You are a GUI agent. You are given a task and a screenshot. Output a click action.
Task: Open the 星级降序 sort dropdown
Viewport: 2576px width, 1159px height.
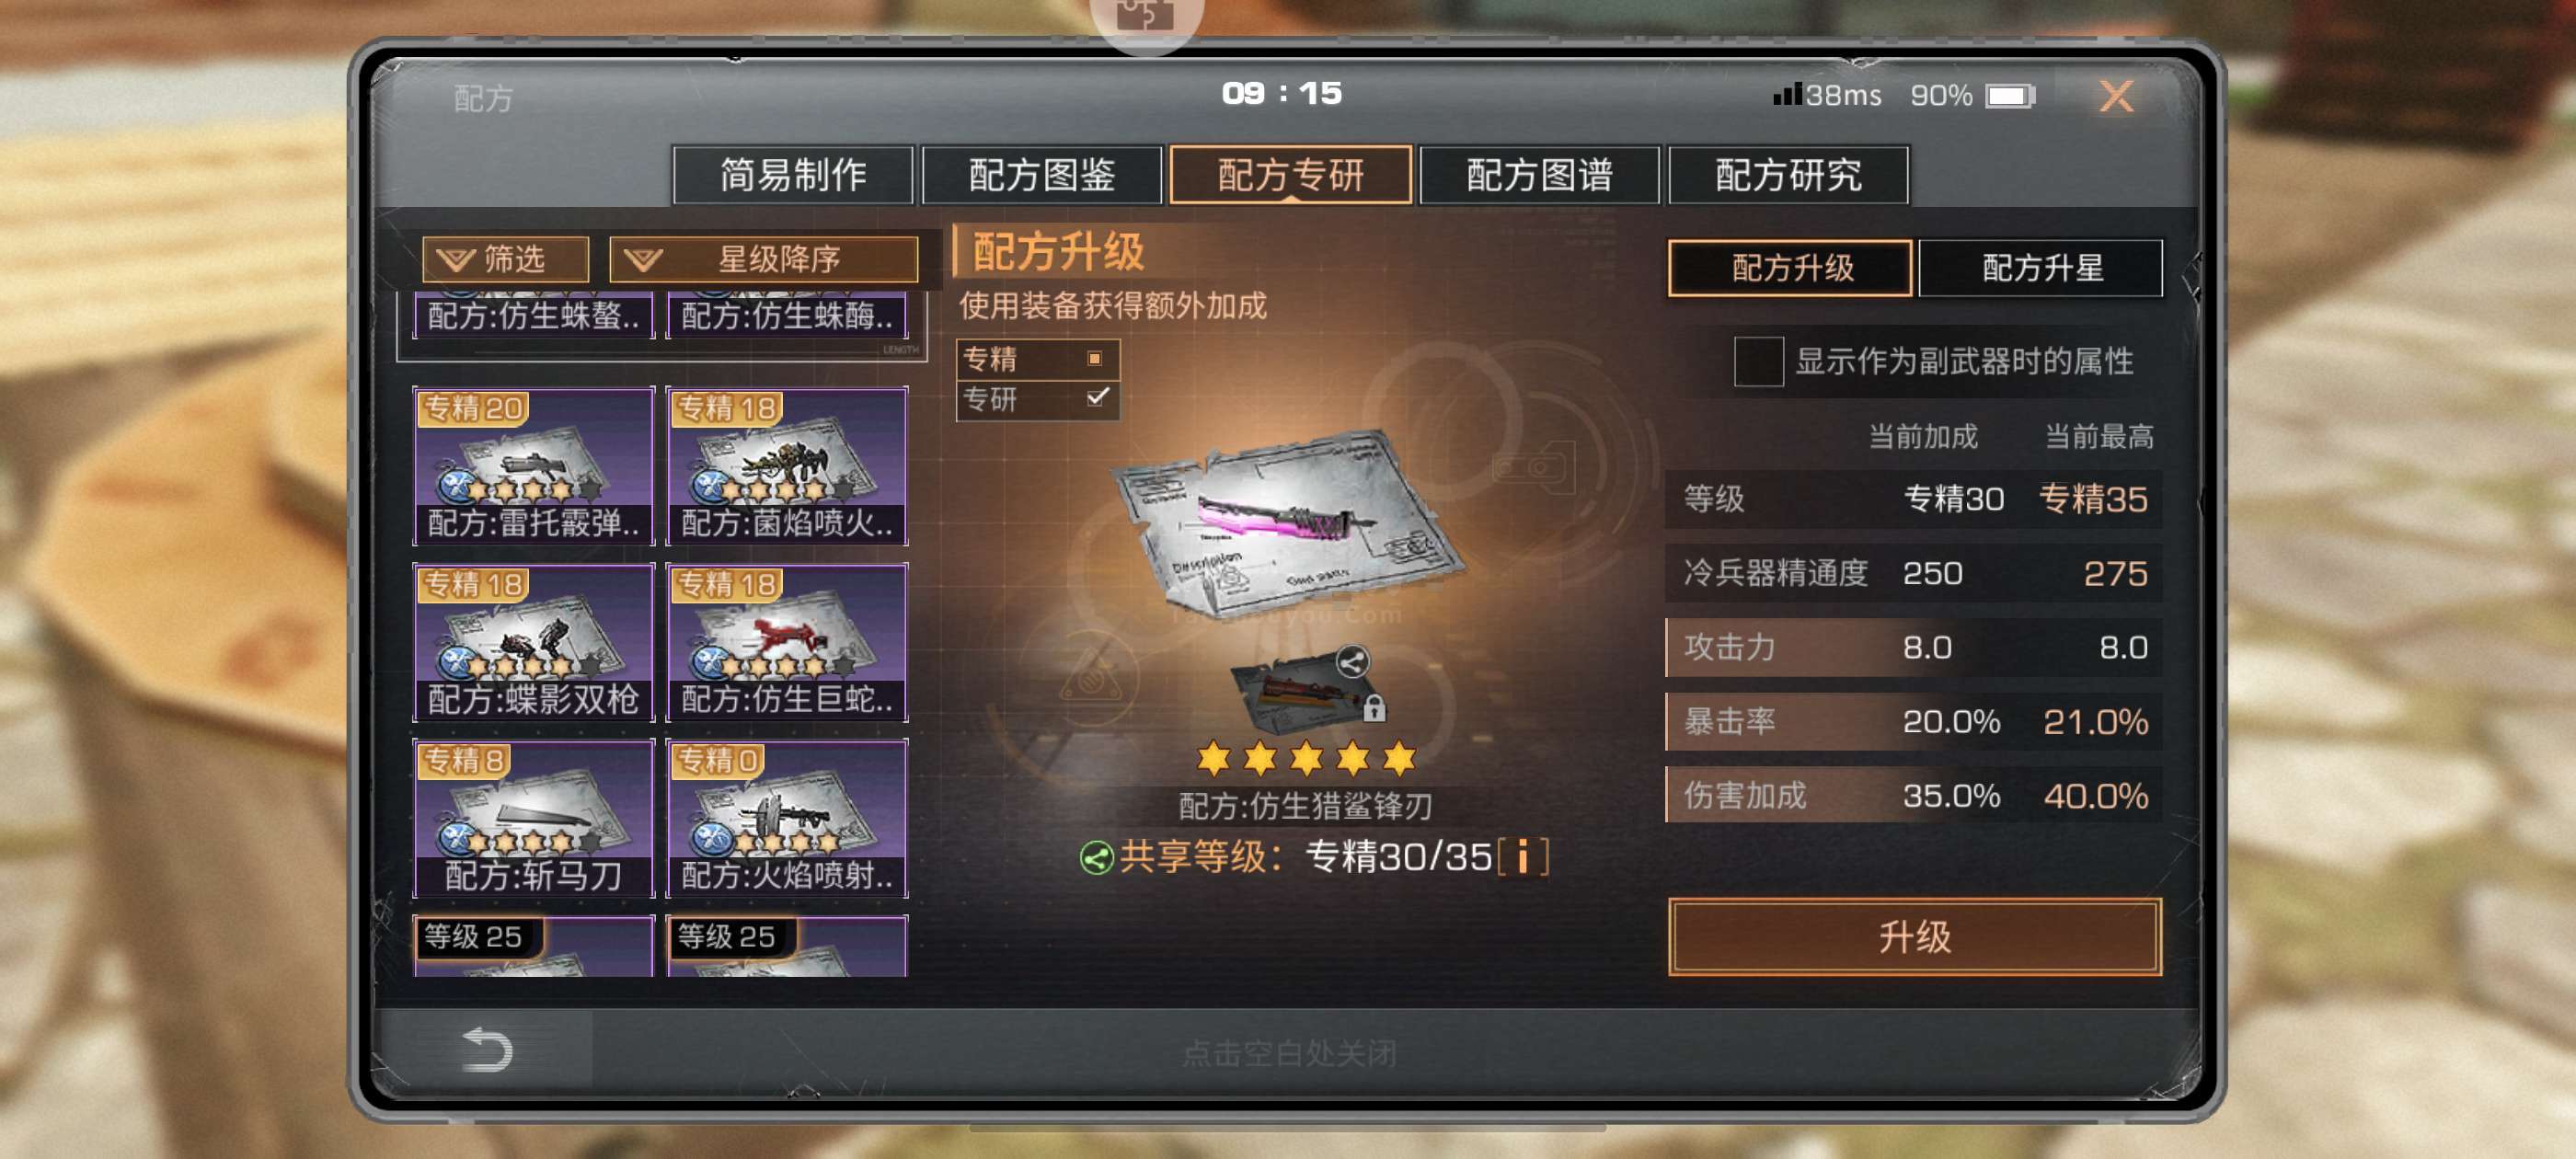click(x=764, y=260)
